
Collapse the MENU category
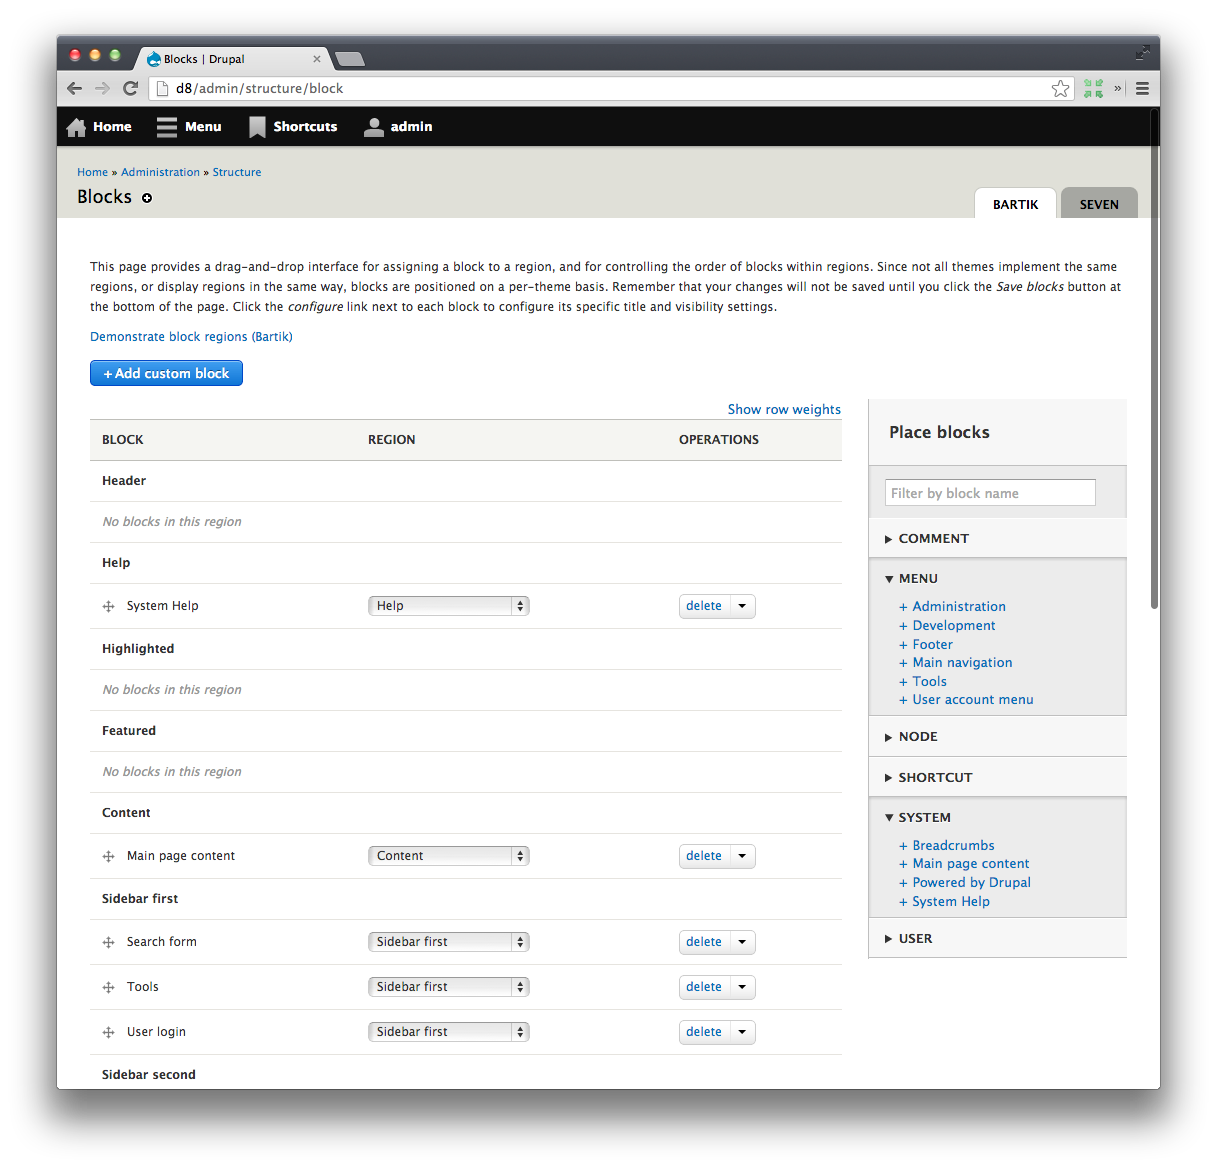[x=997, y=578]
